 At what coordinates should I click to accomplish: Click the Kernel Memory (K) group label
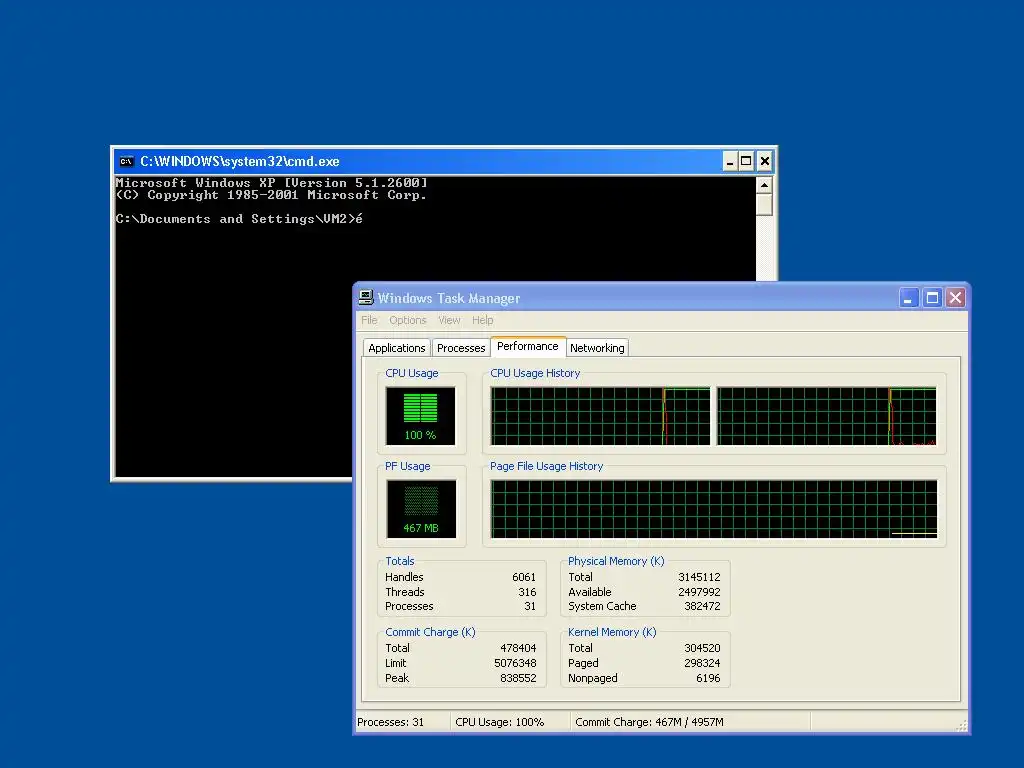coord(612,632)
